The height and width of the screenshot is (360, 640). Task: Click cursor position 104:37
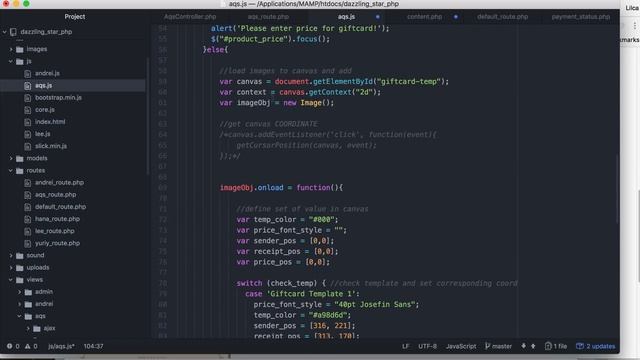[x=93, y=346]
